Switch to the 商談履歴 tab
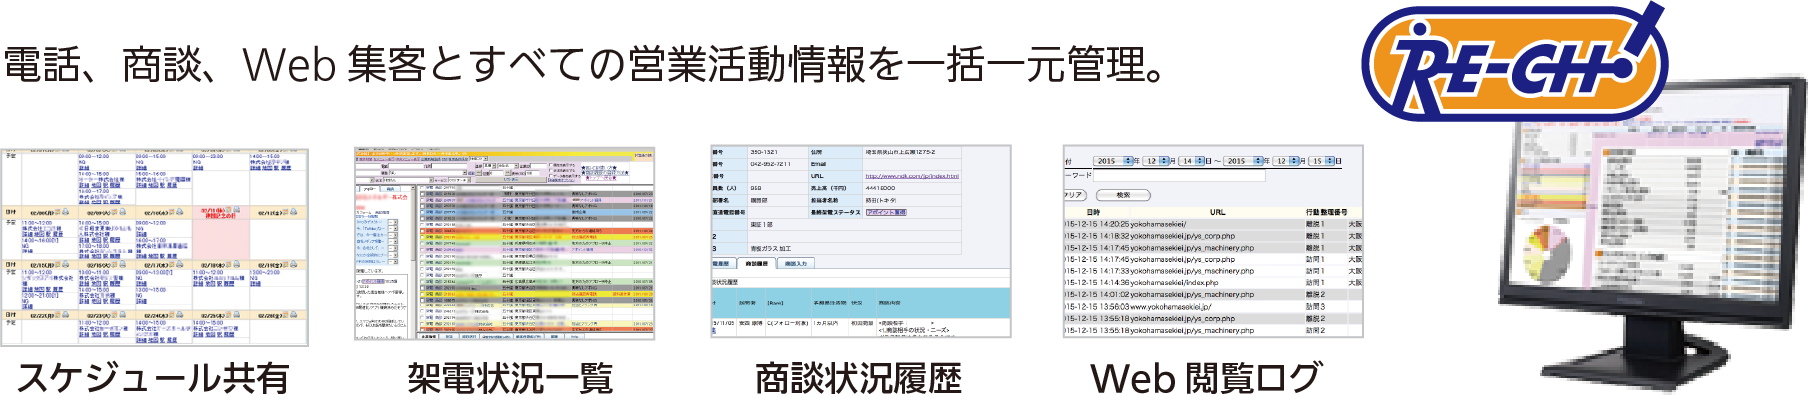The height and width of the screenshot is (405, 1815). coord(757,263)
